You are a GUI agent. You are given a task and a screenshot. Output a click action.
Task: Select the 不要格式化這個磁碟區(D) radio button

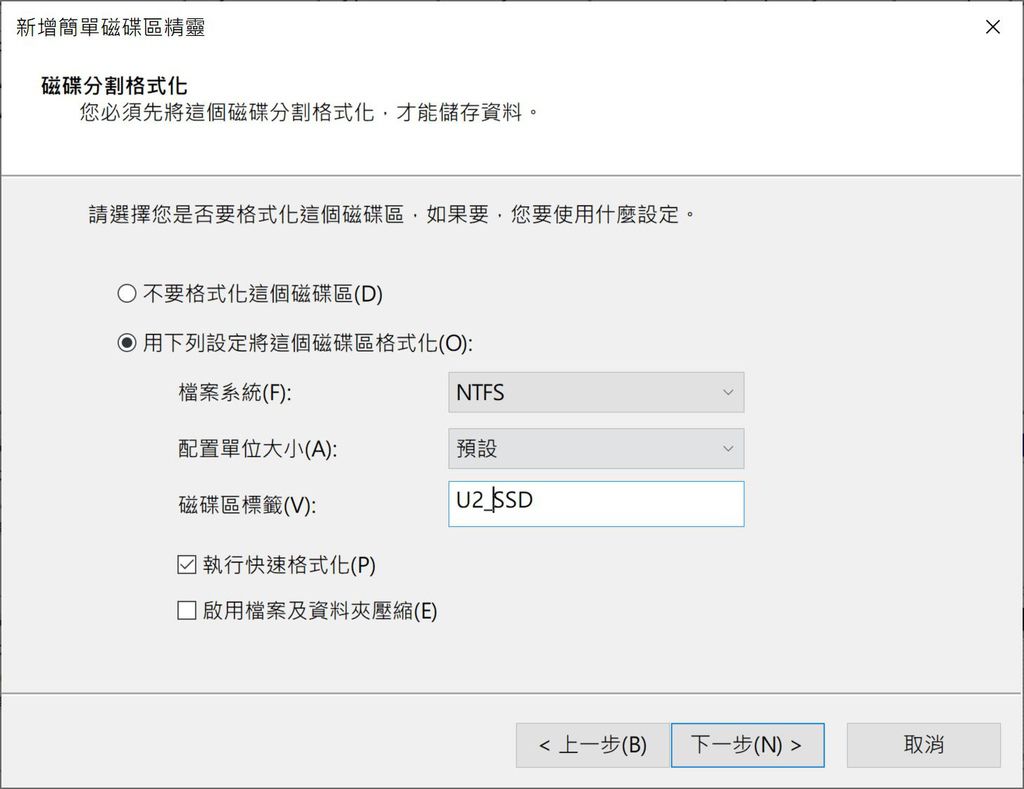coord(127,294)
